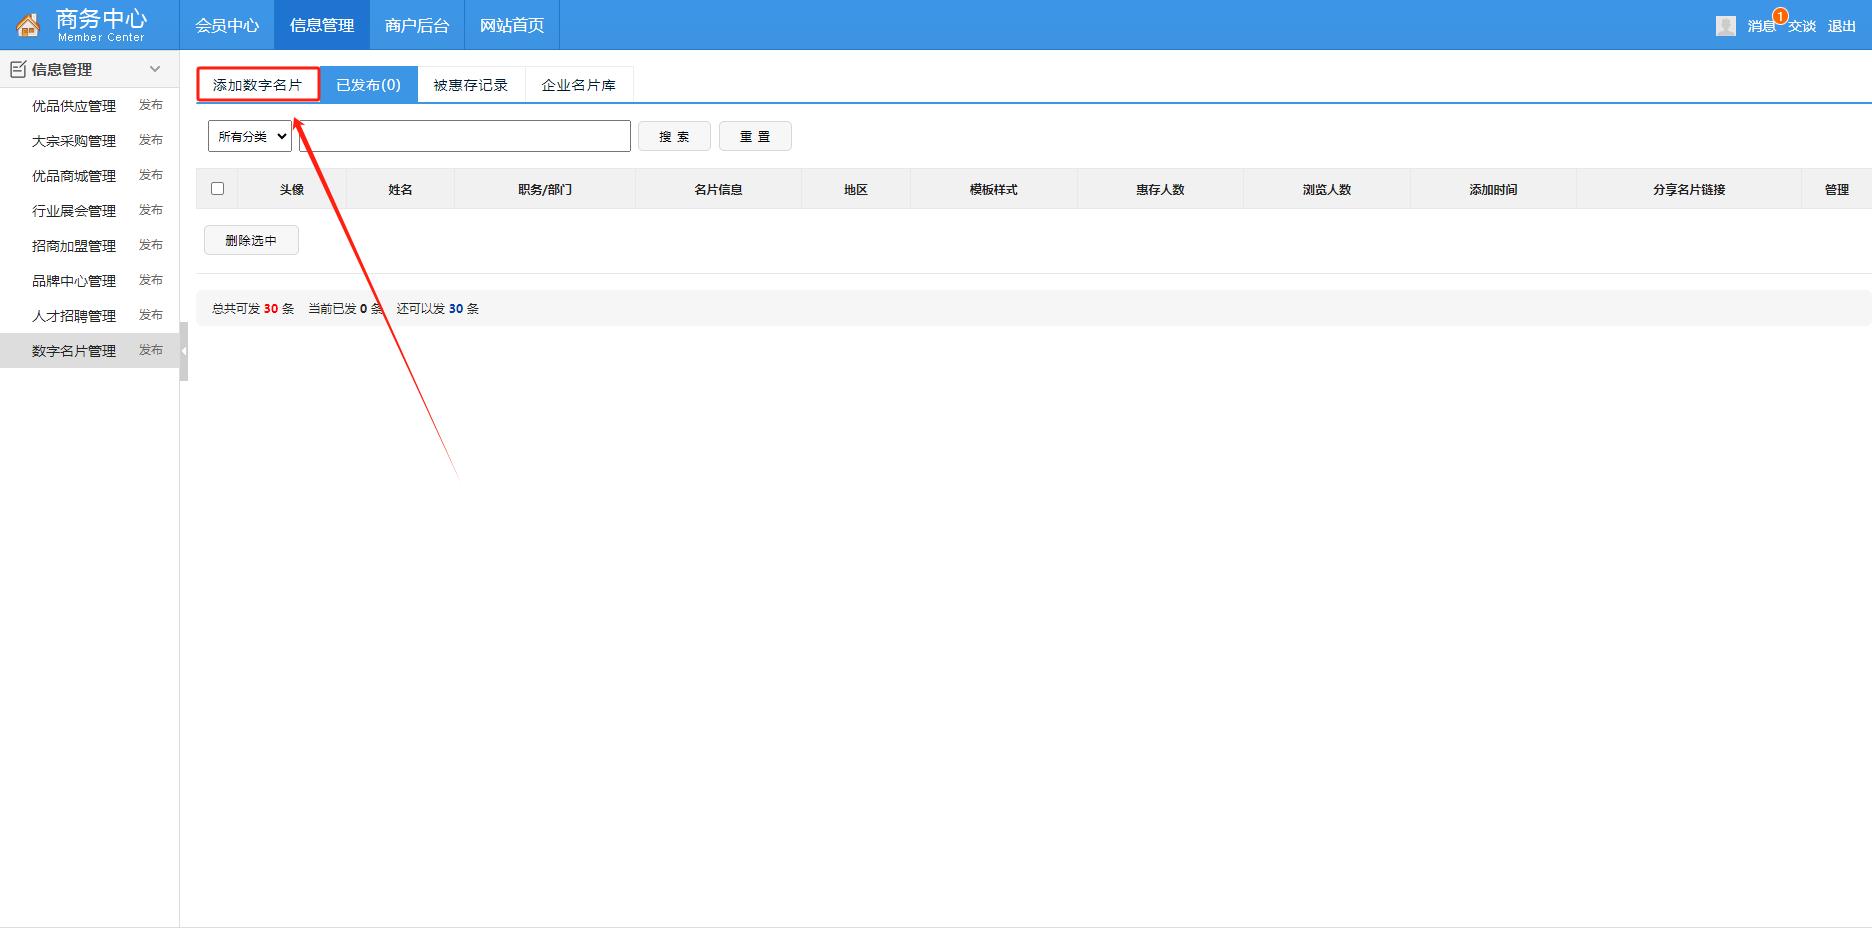This screenshot has width=1872, height=928.
Task: Click the 分享名片链接 column header
Action: coord(1689,189)
